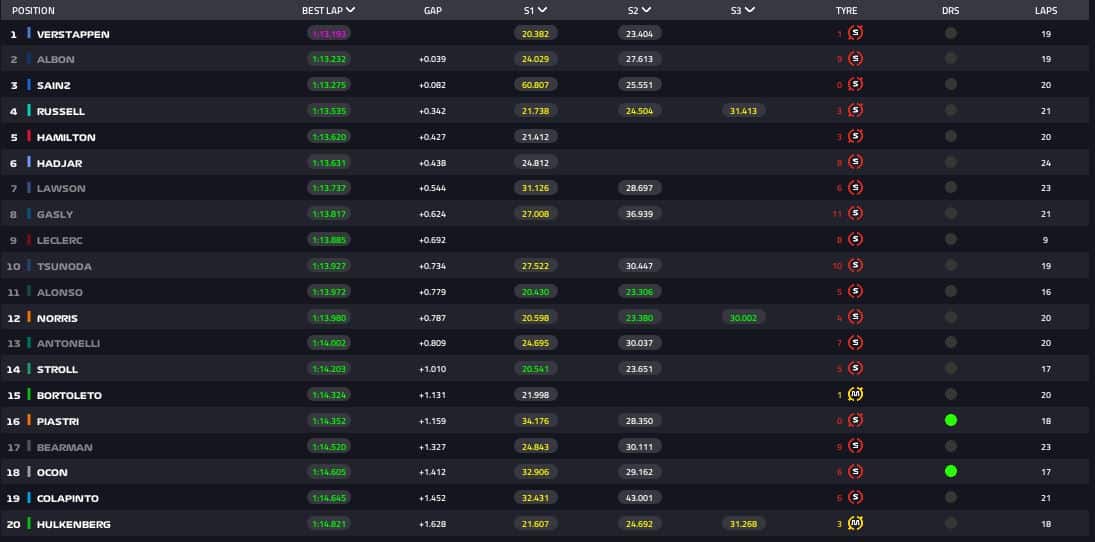Click Hadjar's lap count 24

(1045, 163)
